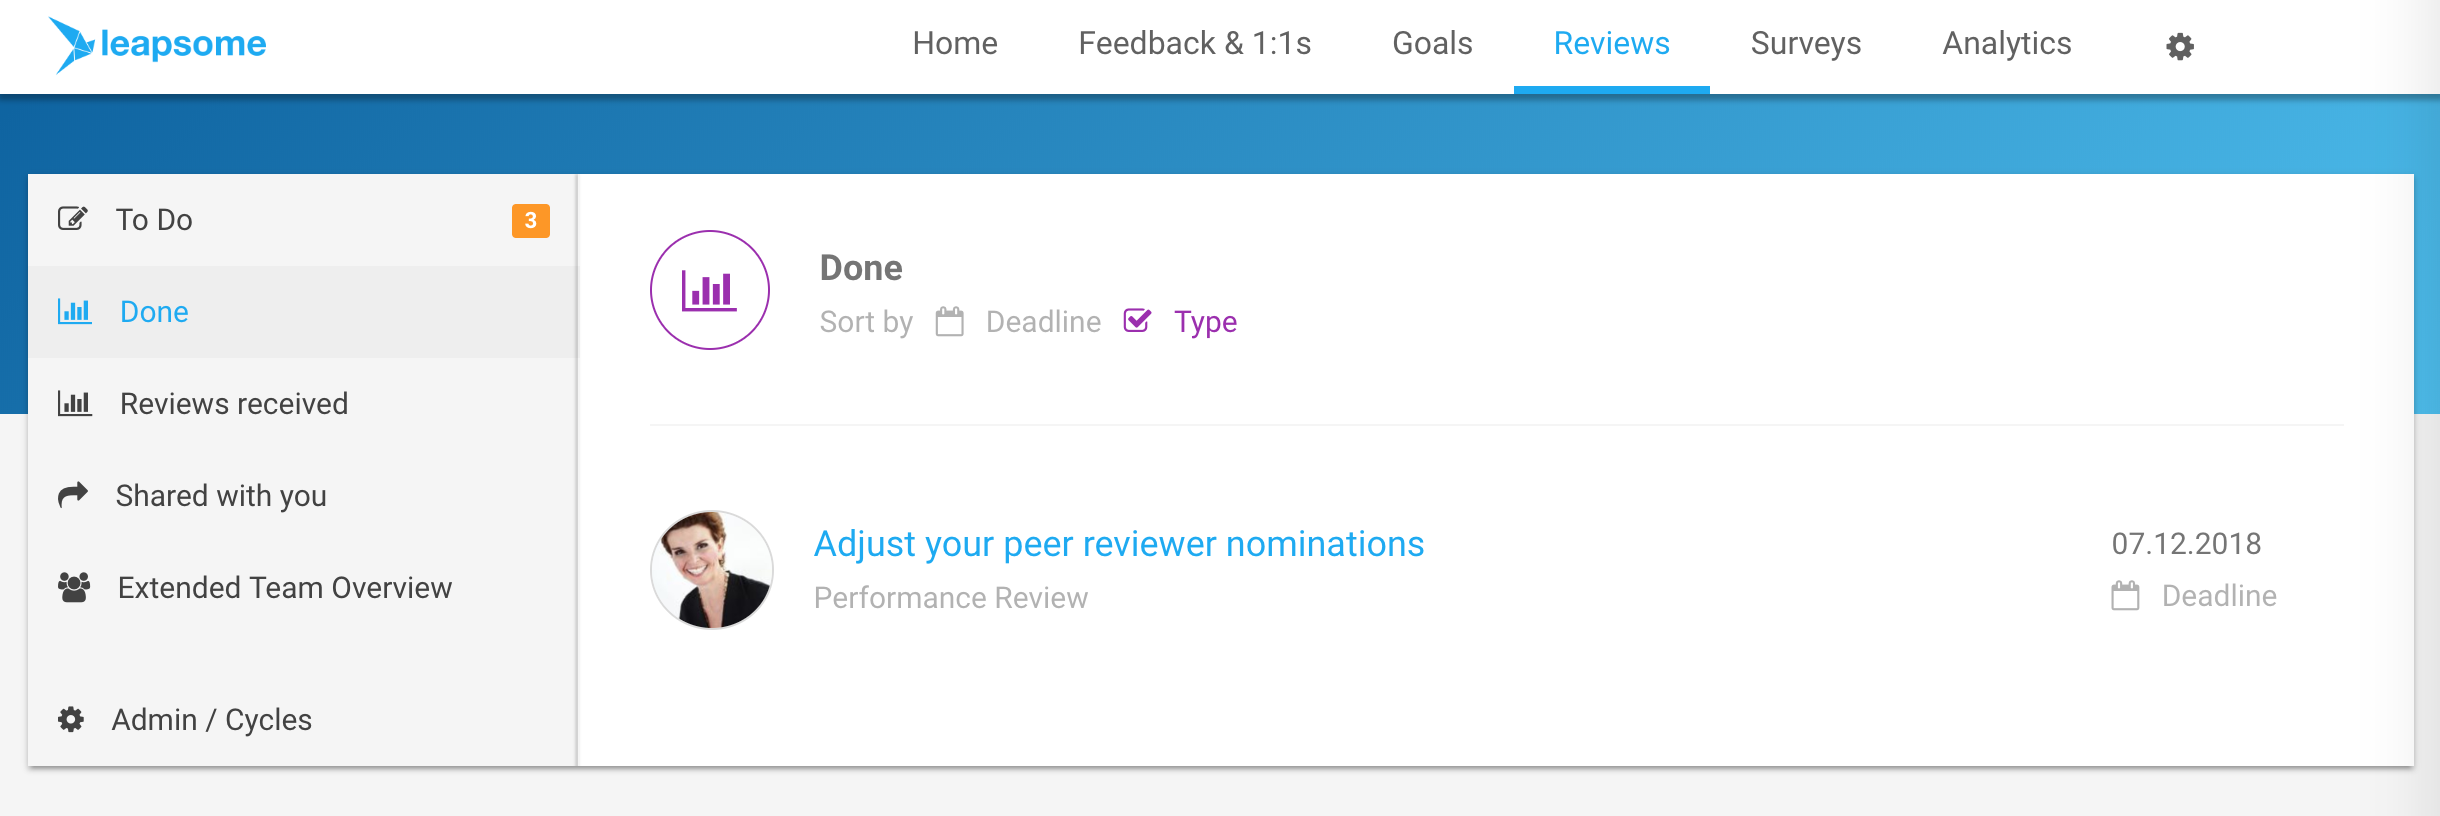Switch to the Goals tab
The width and height of the screenshot is (2440, 816).
pyautogui.click(x=1432, y=44)
